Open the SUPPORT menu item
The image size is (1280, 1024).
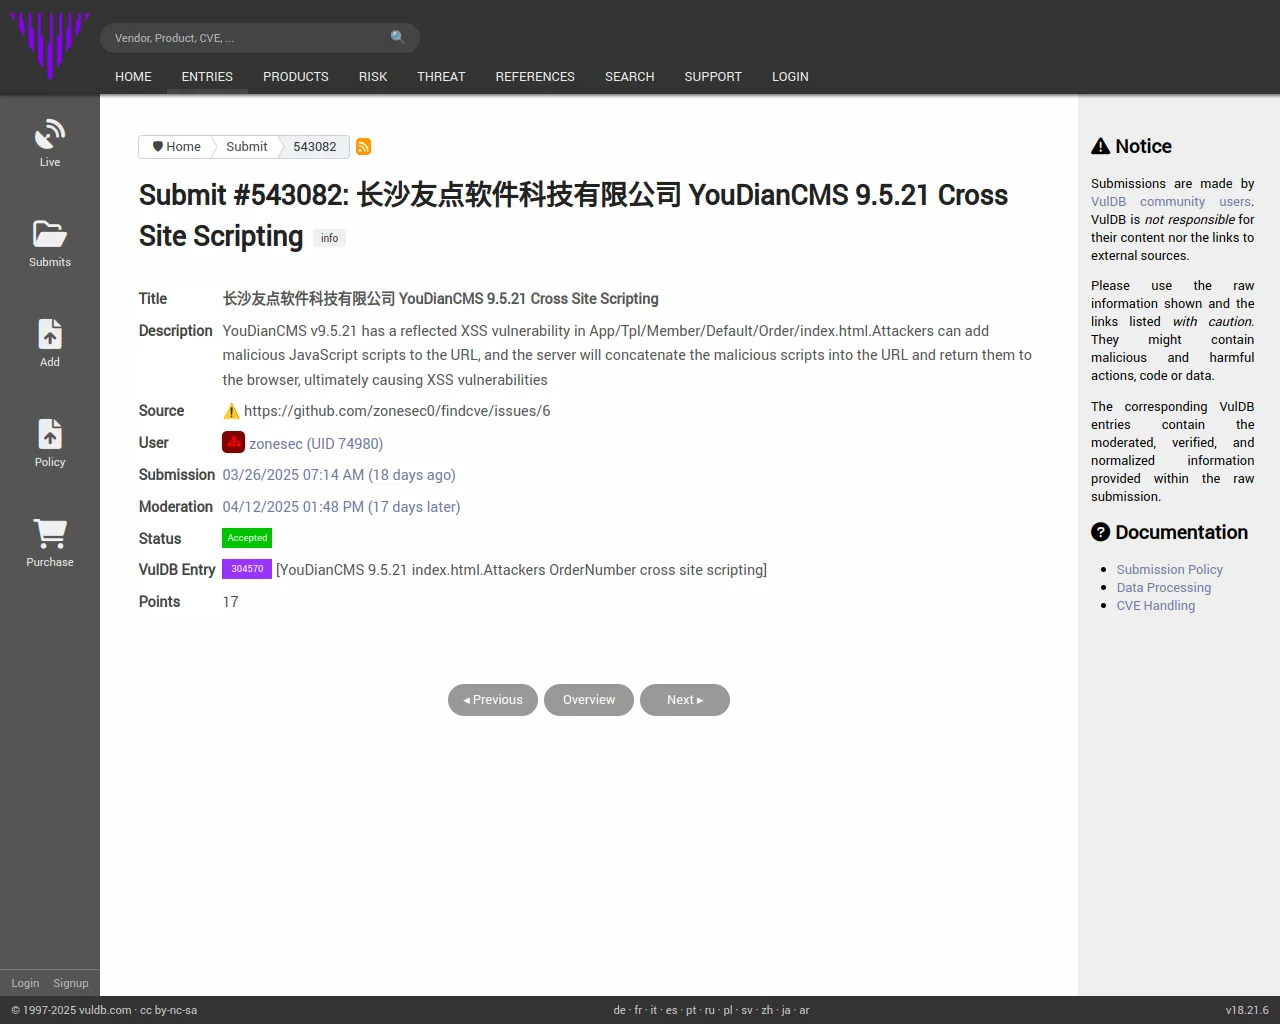tap(713, 77)
